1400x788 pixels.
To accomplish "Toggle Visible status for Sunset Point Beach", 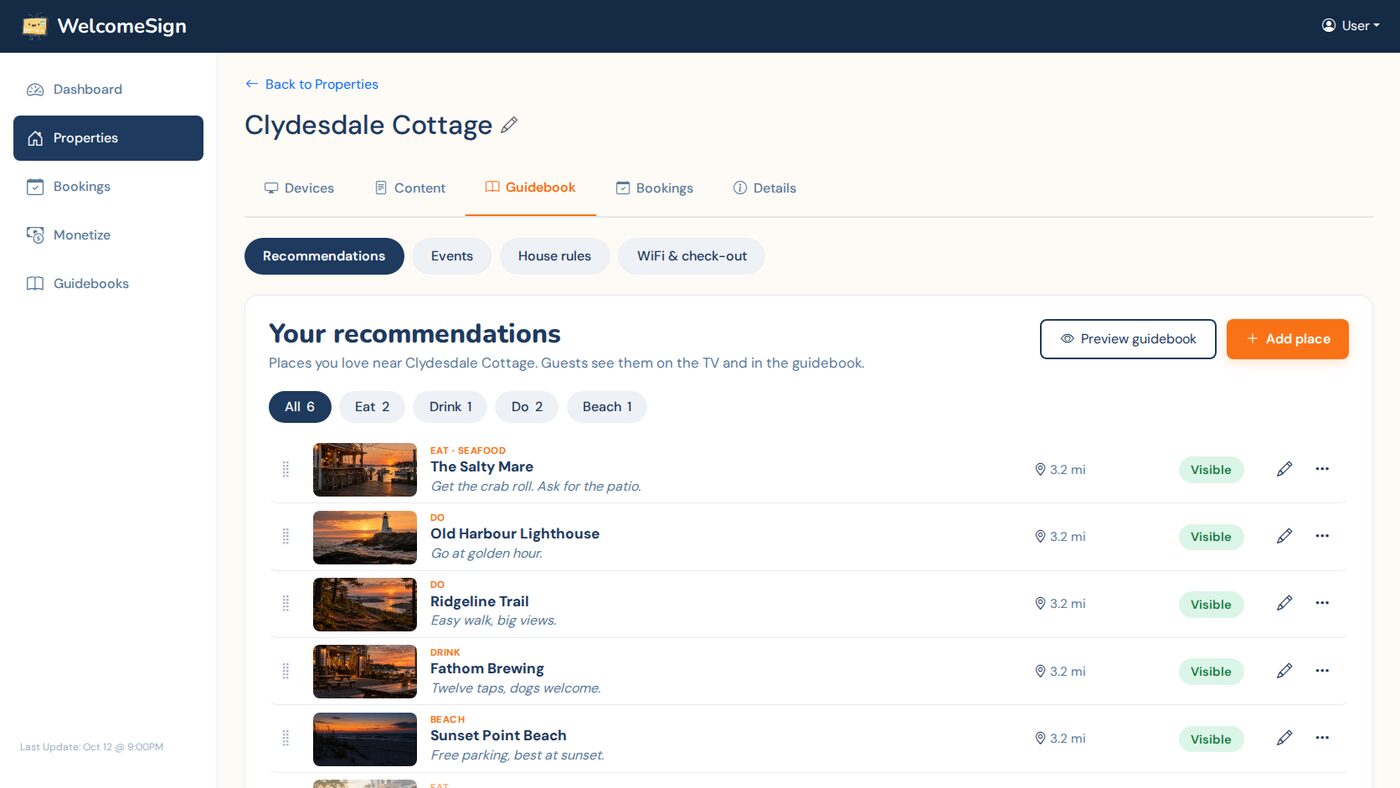I will click(1211, 739).
